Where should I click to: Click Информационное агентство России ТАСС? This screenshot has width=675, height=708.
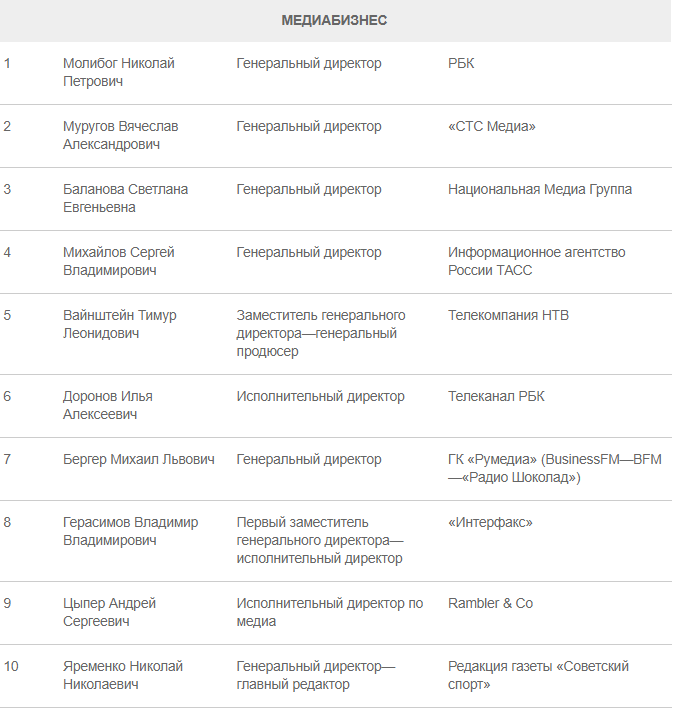tap(536, 261)
